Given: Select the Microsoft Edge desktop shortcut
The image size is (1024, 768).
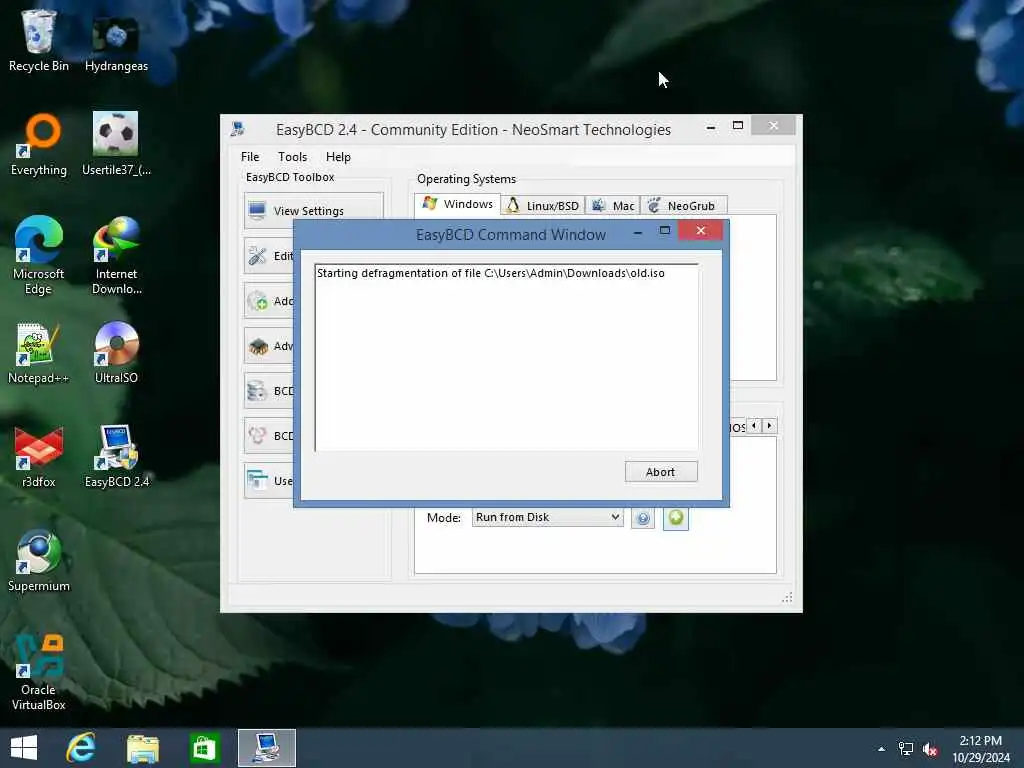Looking at the screenshot, I should click(x=39, y=255).
